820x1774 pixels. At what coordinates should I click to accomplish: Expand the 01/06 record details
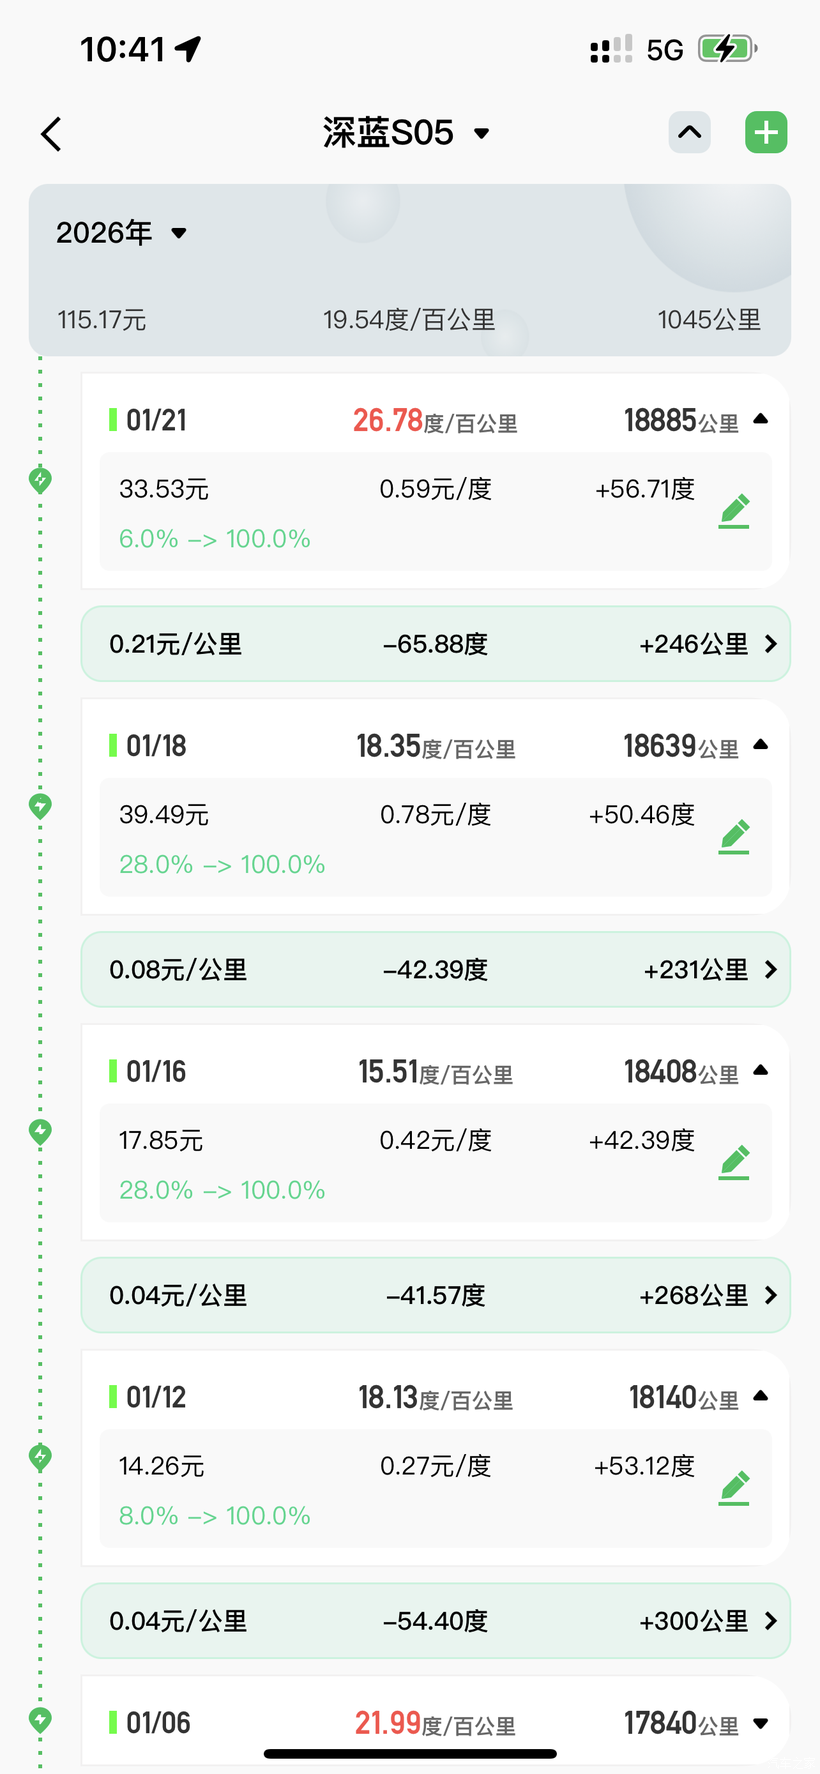click(x=760, y=1723)
